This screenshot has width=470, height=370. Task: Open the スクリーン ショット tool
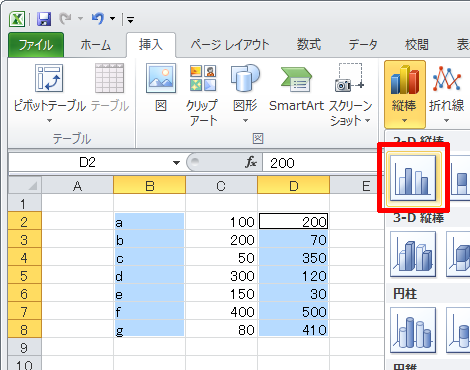[350, 95]
